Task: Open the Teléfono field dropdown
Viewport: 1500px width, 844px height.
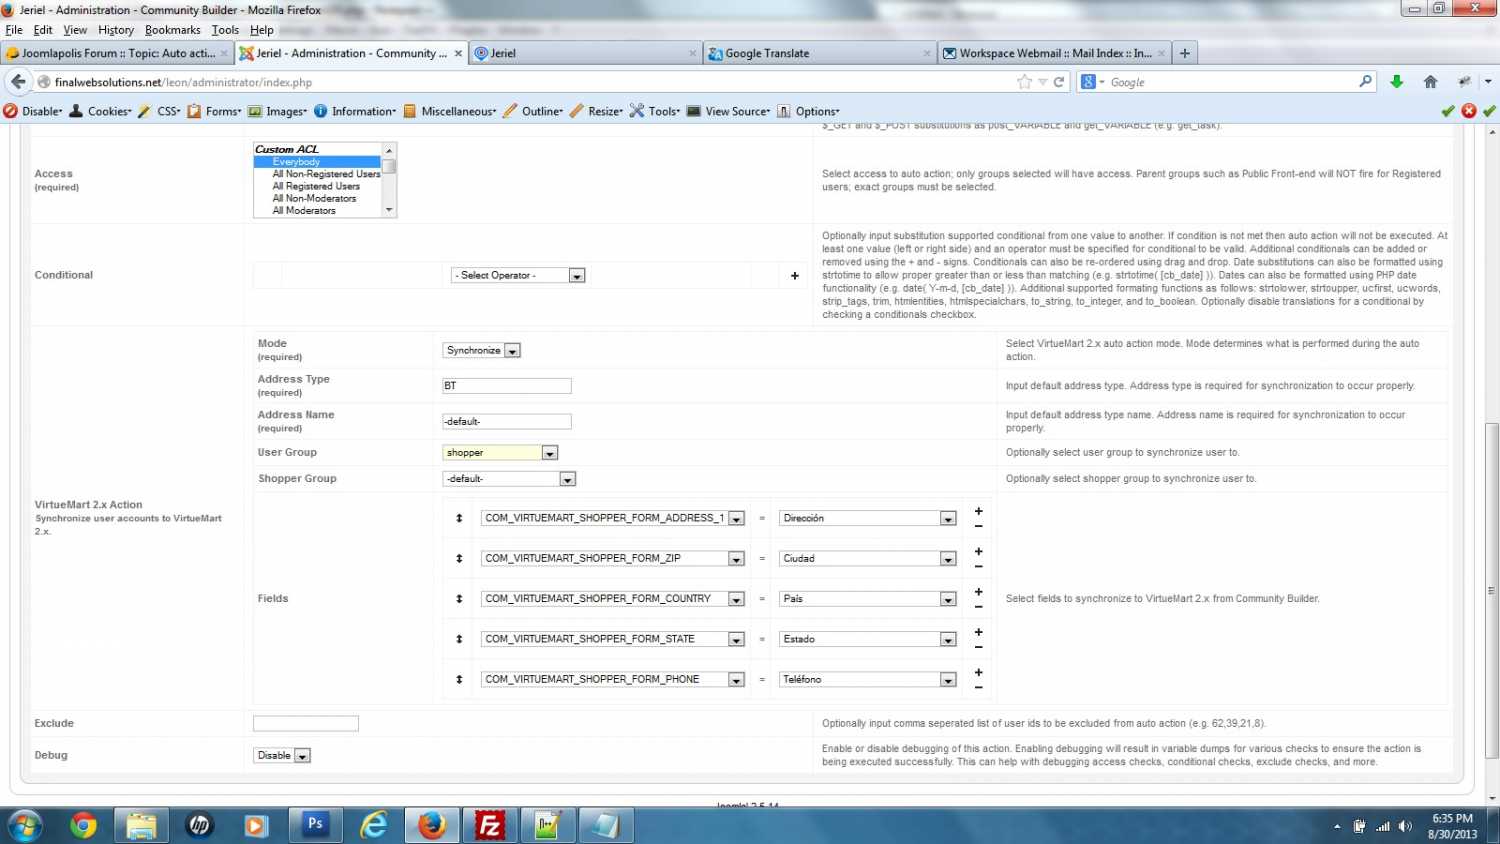Action: (x=868, y=679)
